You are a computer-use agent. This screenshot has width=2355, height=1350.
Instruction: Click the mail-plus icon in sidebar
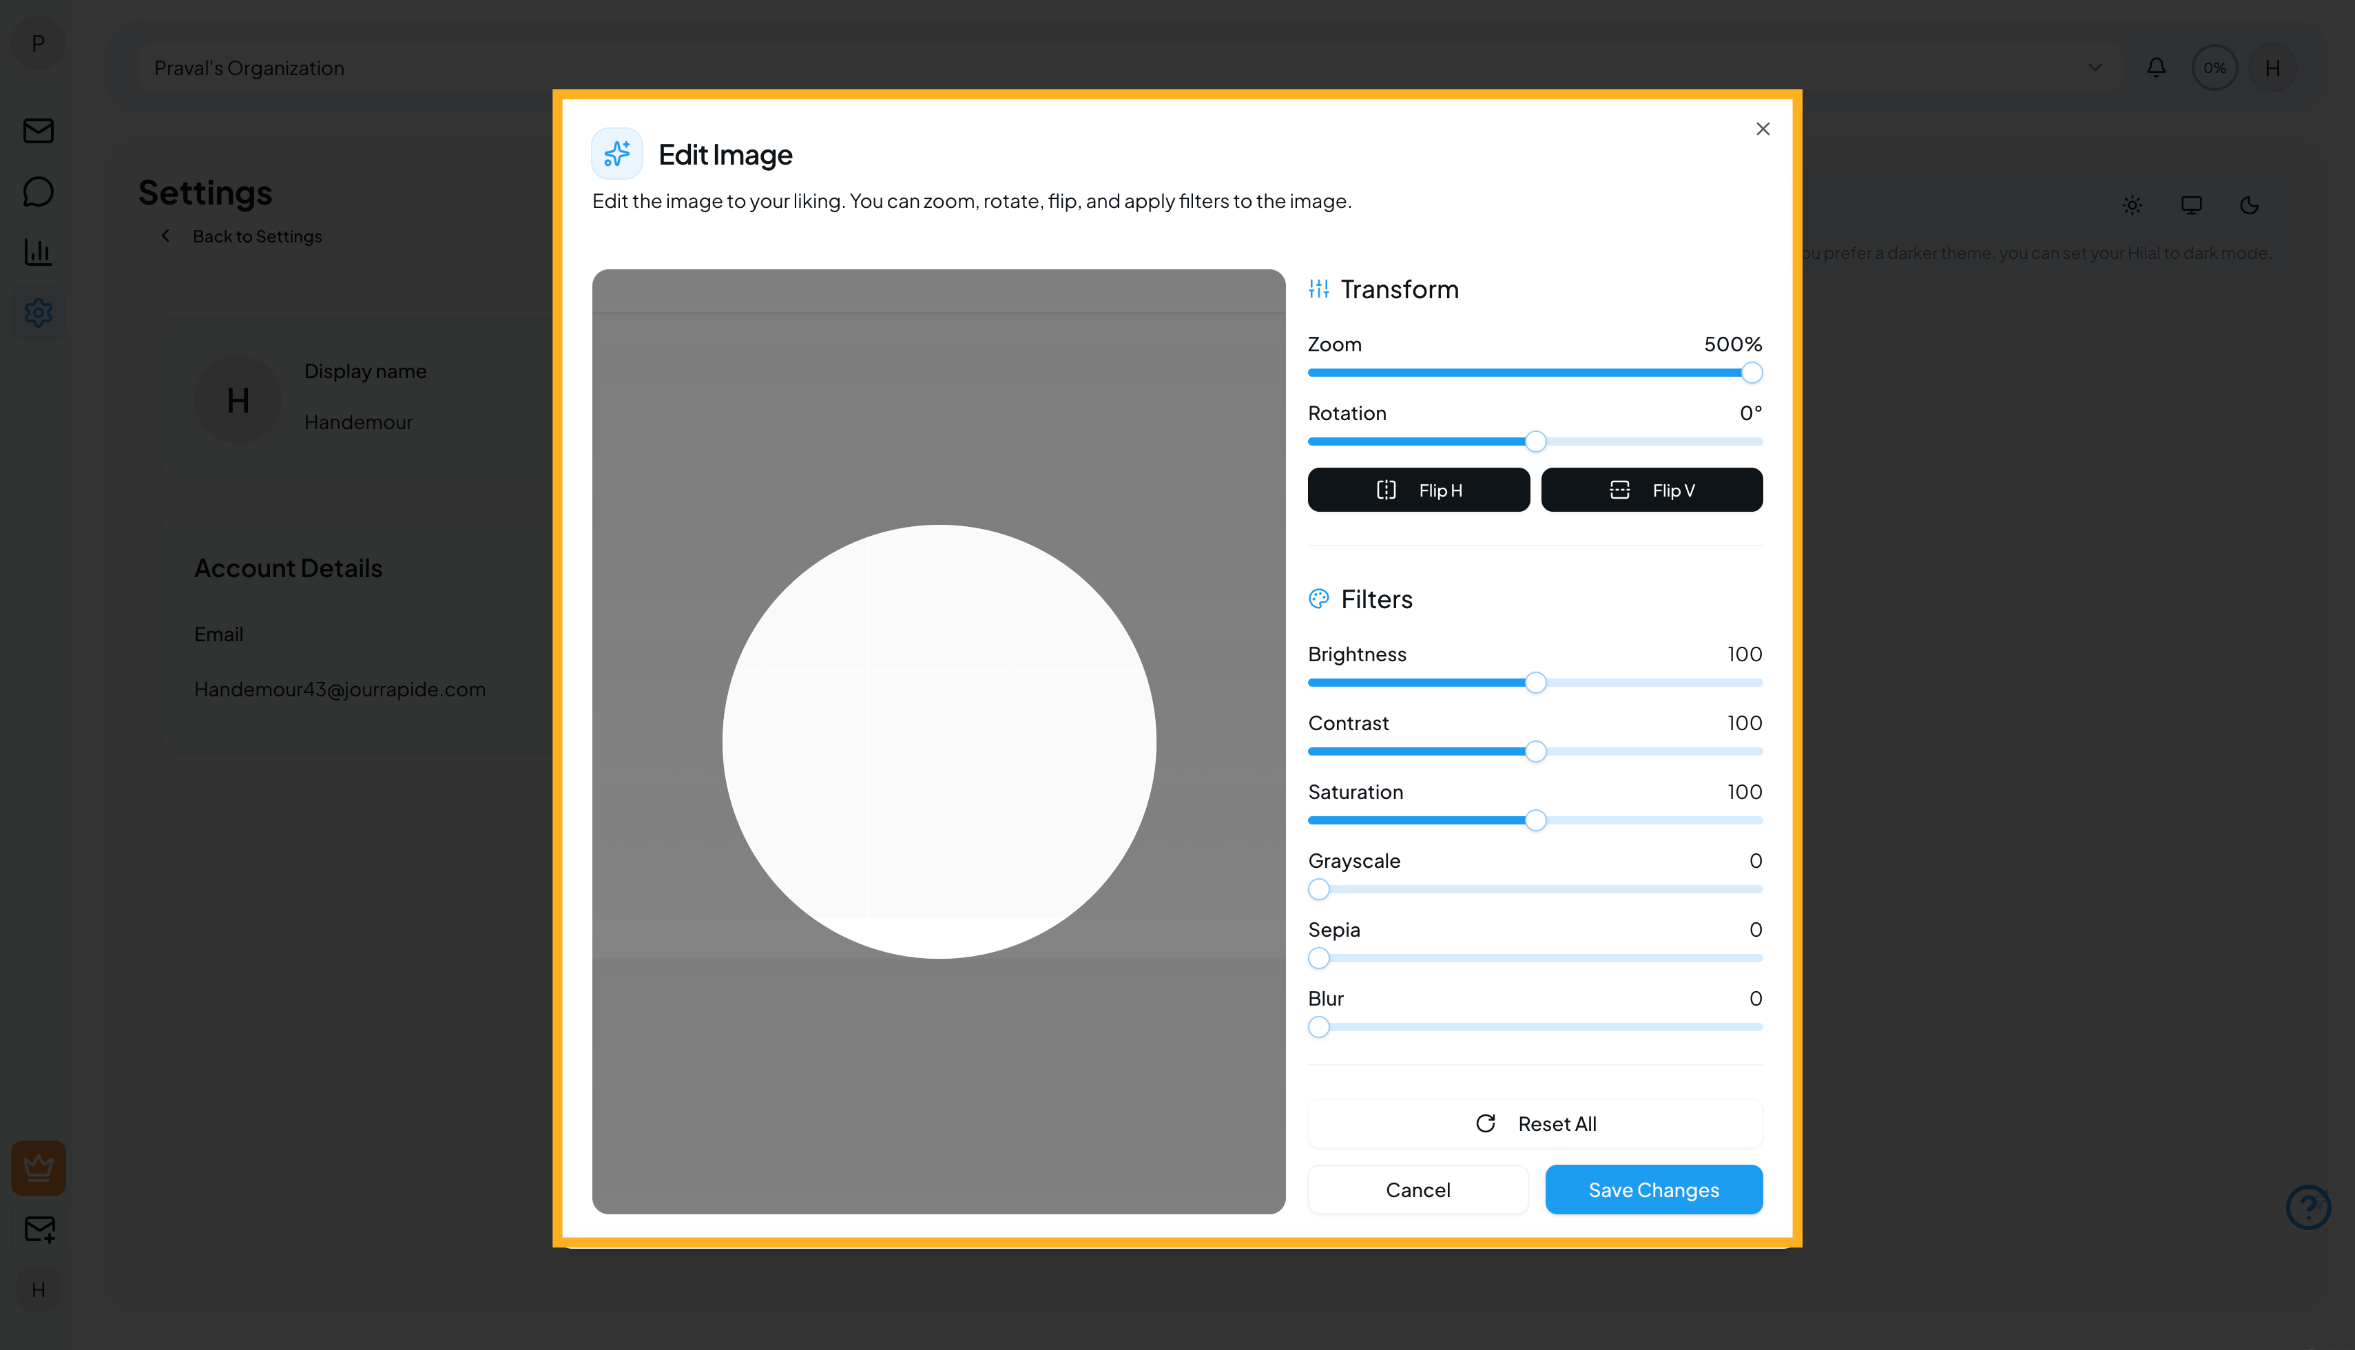(38, 1229)
